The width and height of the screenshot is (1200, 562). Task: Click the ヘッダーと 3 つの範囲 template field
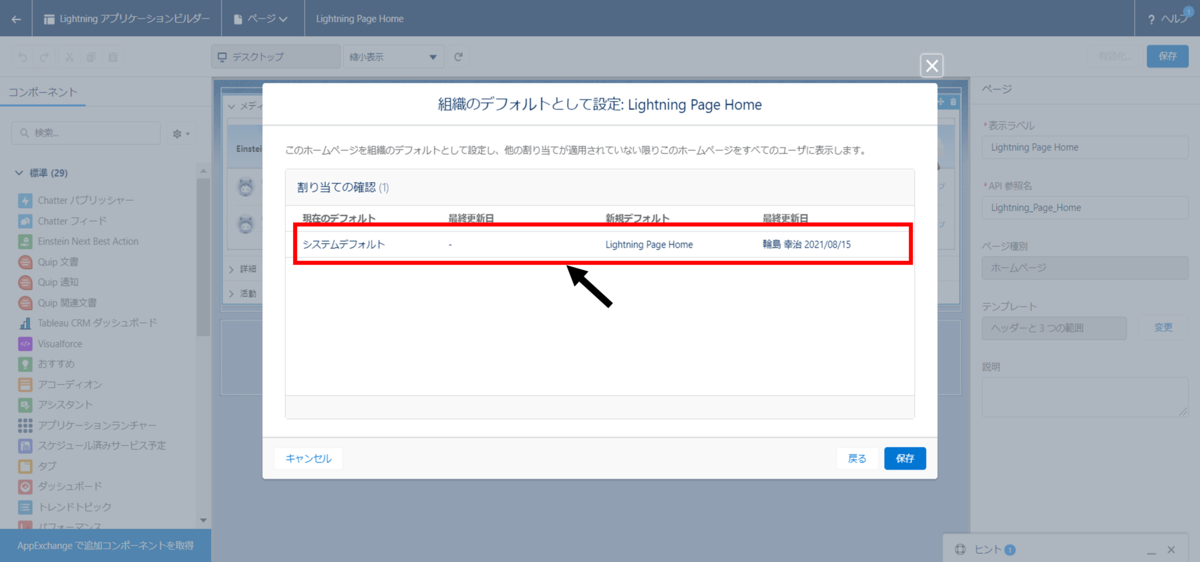click(x=1054, y=328)
